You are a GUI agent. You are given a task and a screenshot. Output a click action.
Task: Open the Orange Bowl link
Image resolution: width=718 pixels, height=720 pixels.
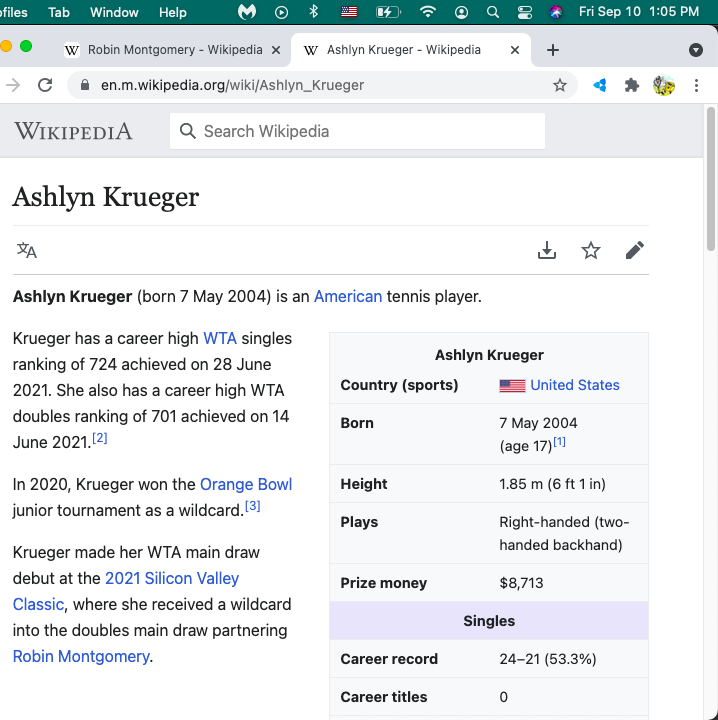[246, 485]
